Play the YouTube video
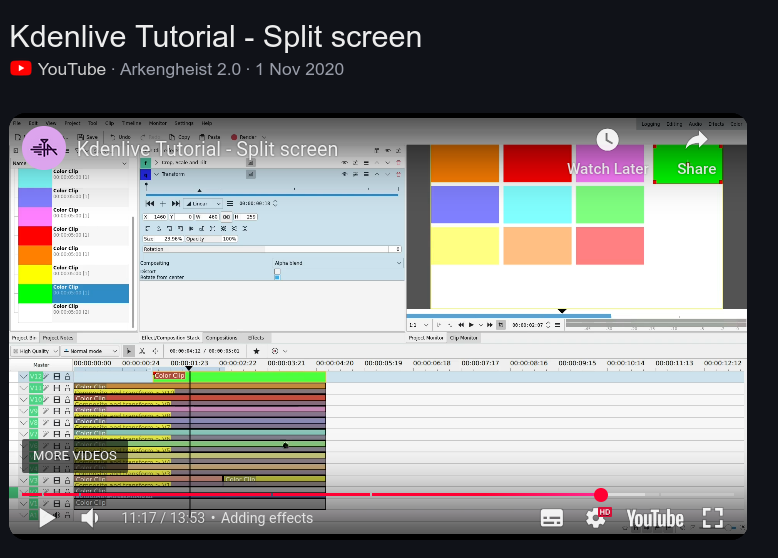The width and height of the screenshot is (778, 558). click(x=47, y=518)
